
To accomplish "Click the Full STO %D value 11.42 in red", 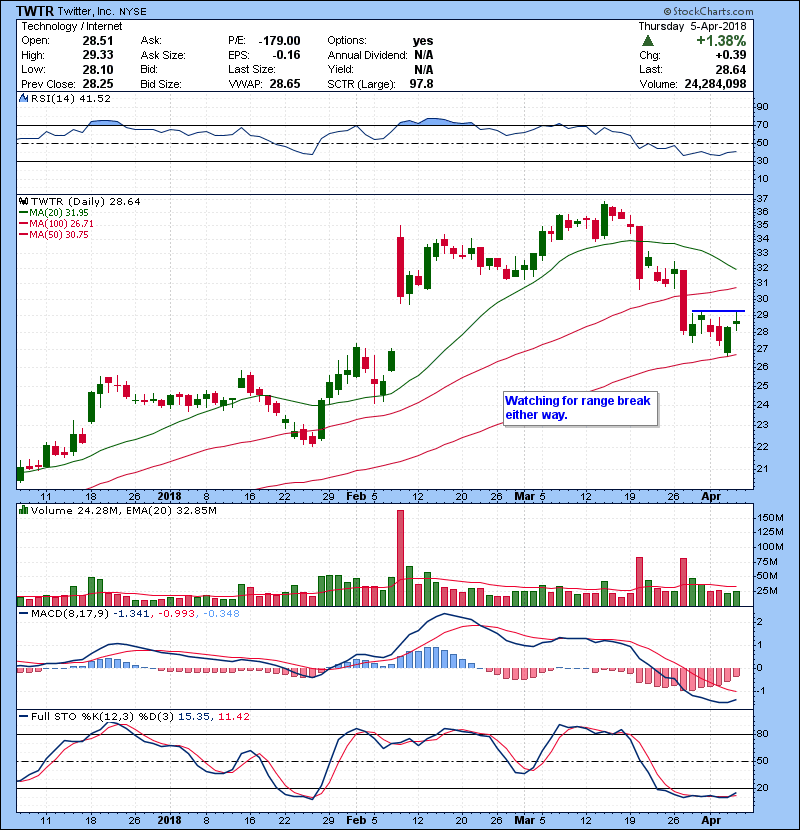I will pyautogui.click(x=233, y=717).
